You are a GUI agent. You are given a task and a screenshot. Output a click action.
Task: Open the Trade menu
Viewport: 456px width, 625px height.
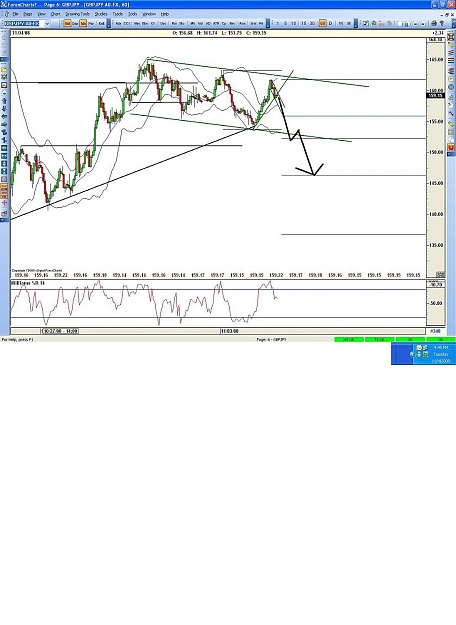click(x=118, y=14)
